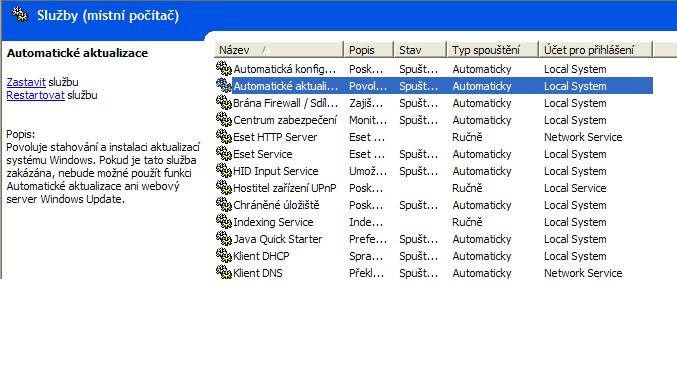
Task: Click the Služby title gear icon
Action: click(20, 15)
